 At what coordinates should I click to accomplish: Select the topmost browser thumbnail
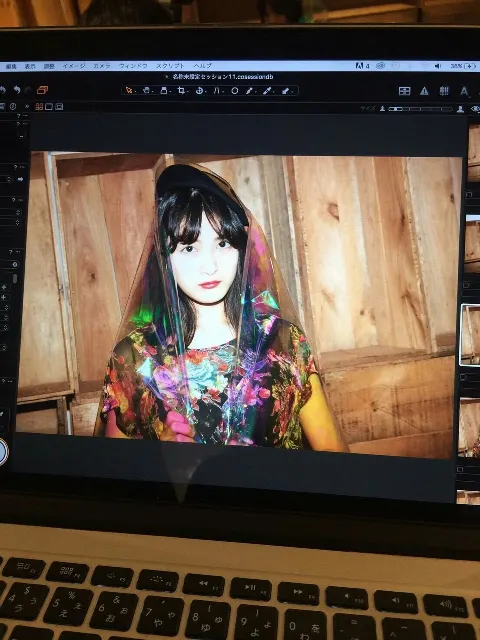point(473,153)
